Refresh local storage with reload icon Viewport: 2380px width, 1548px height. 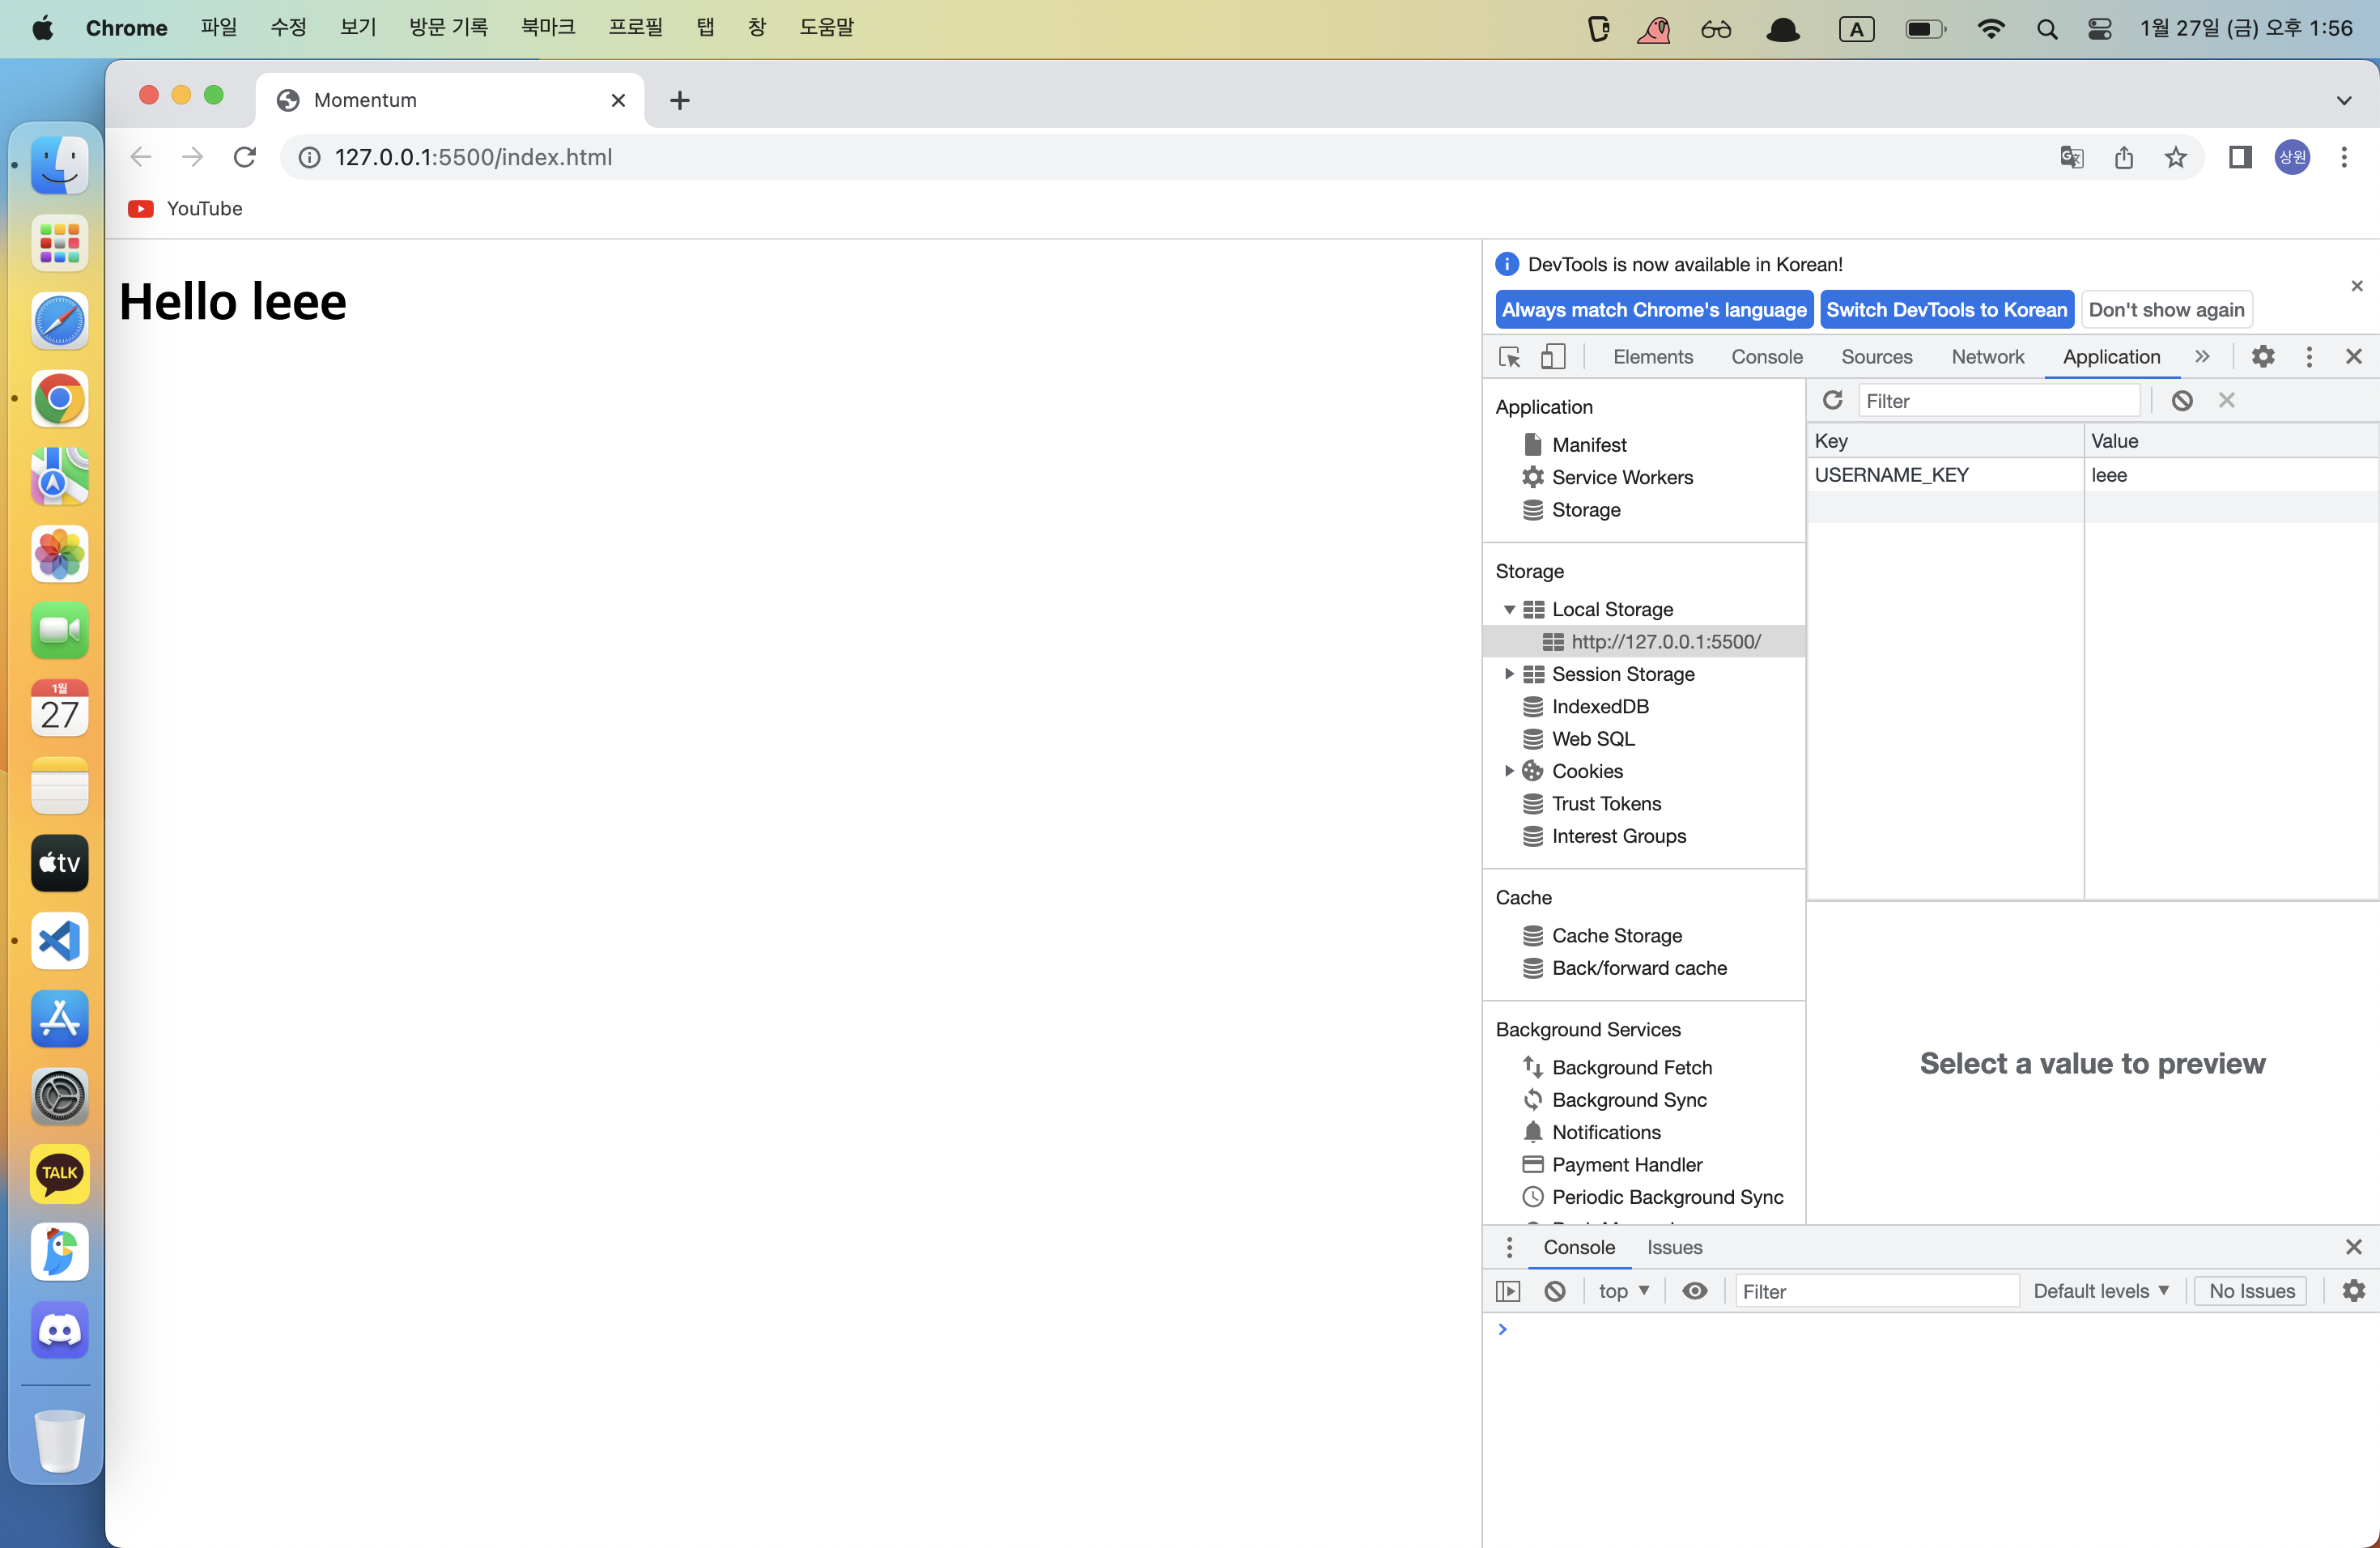pyautogui.click(x=1832, y=401)
